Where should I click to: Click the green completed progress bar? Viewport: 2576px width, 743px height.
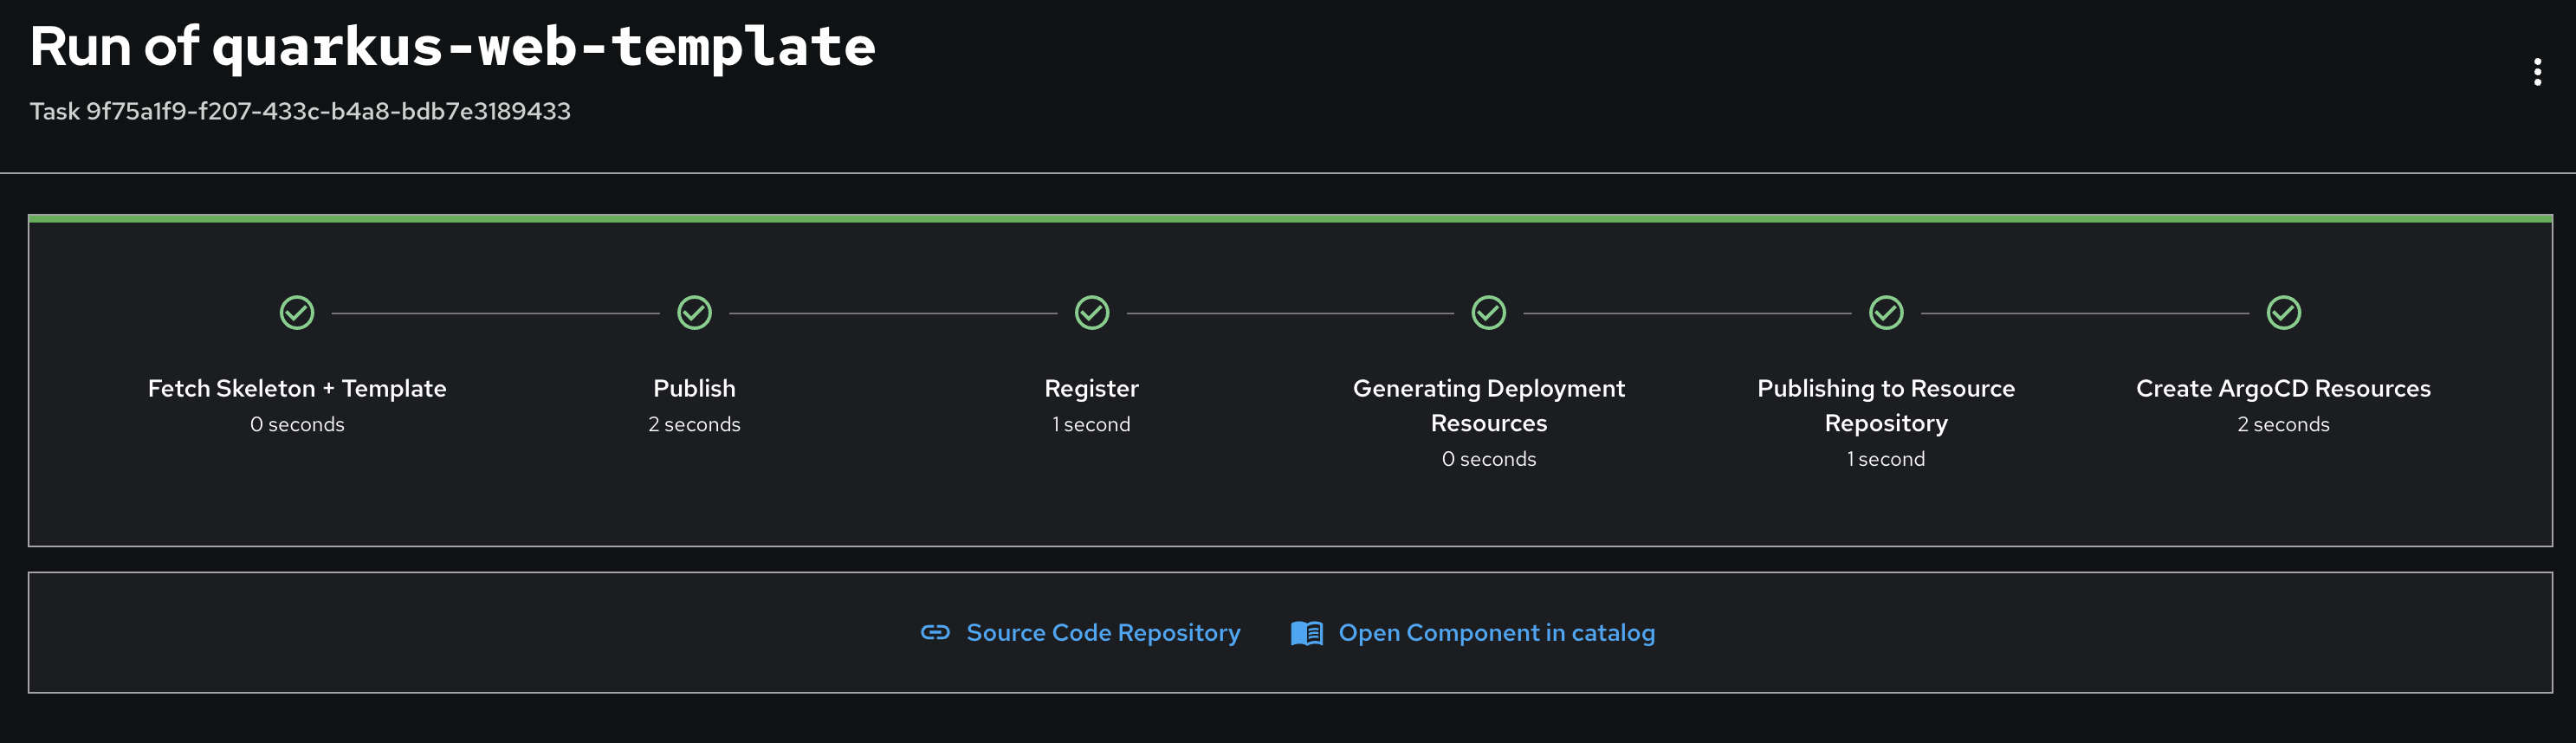[1290, 218]
